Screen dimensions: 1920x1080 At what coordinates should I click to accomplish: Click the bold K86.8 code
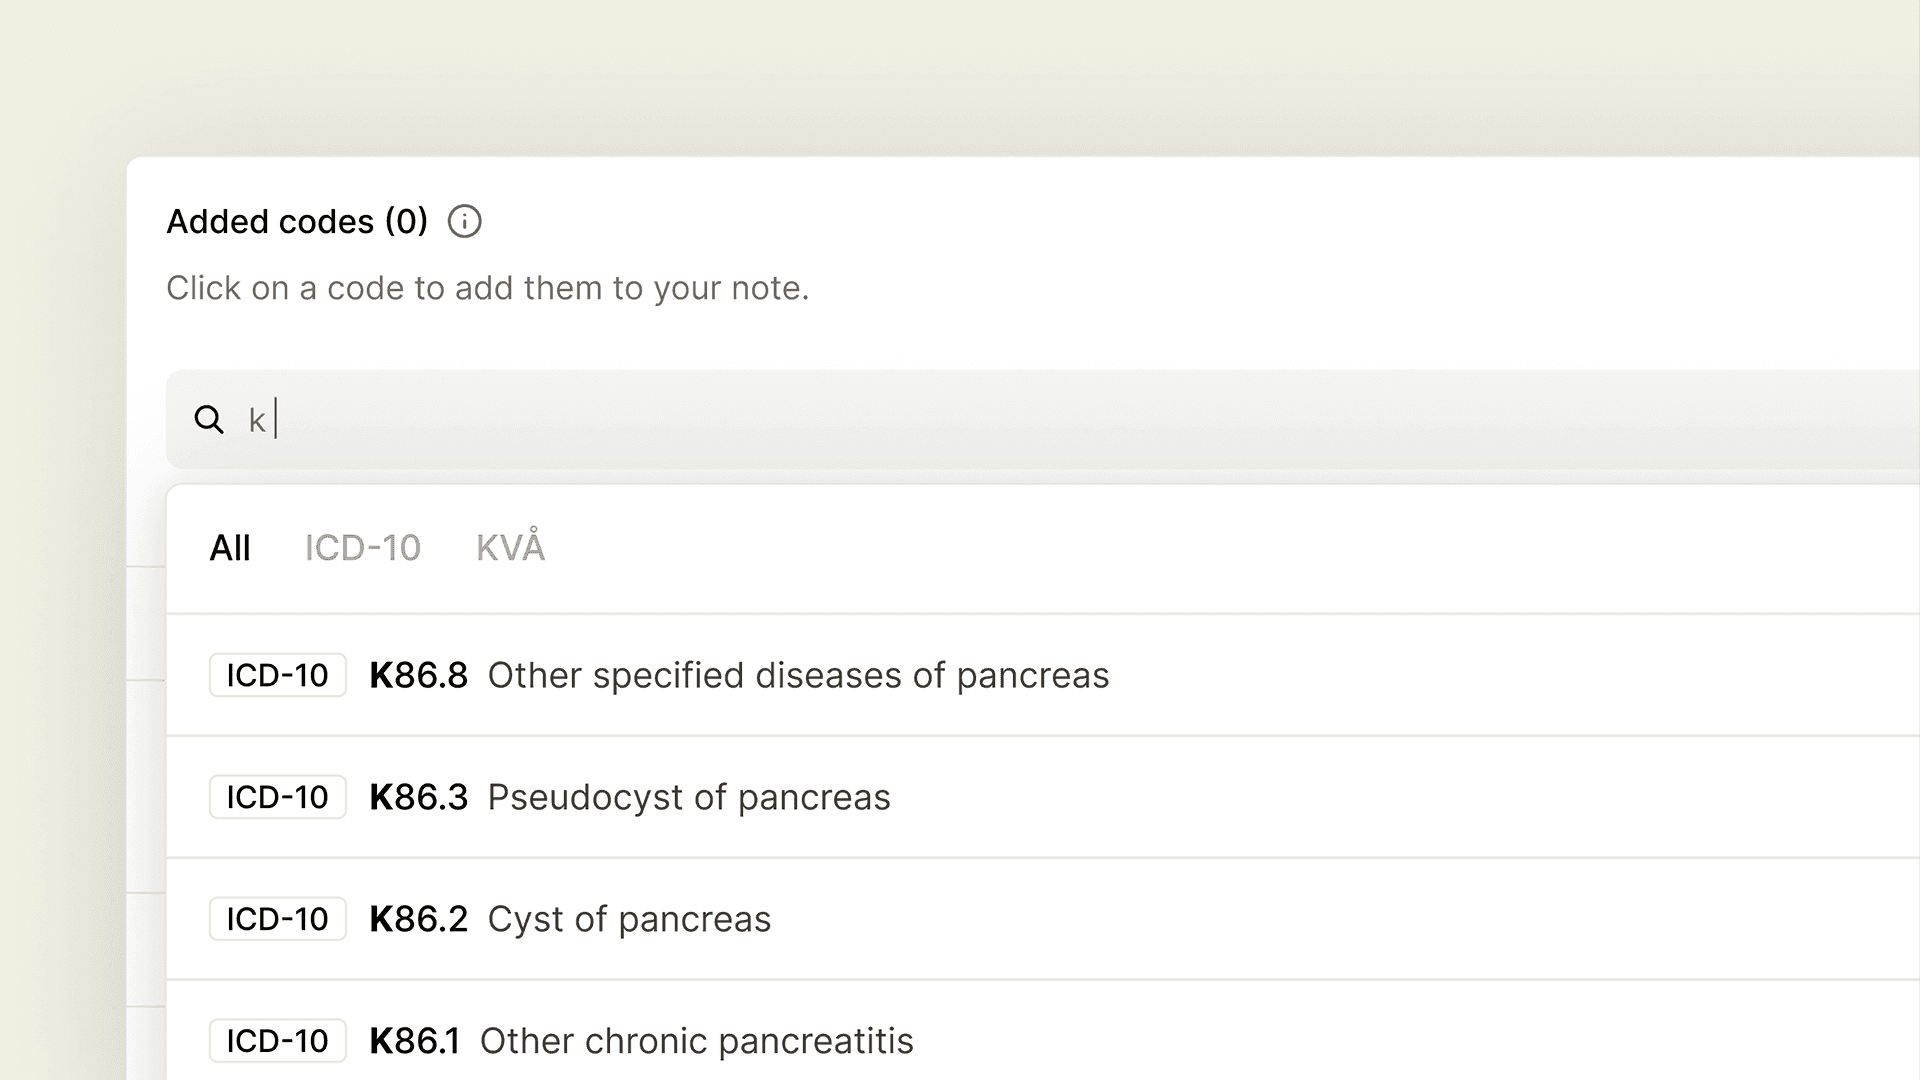pyautogui.click(x=418, y=676)
